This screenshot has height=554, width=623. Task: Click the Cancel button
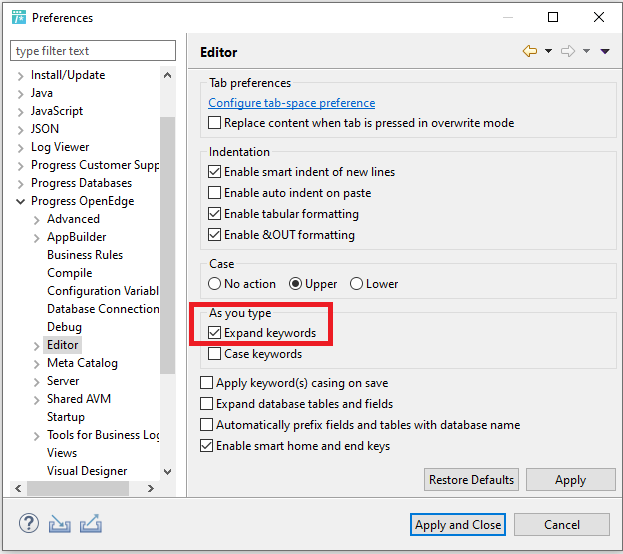point(562,525)
